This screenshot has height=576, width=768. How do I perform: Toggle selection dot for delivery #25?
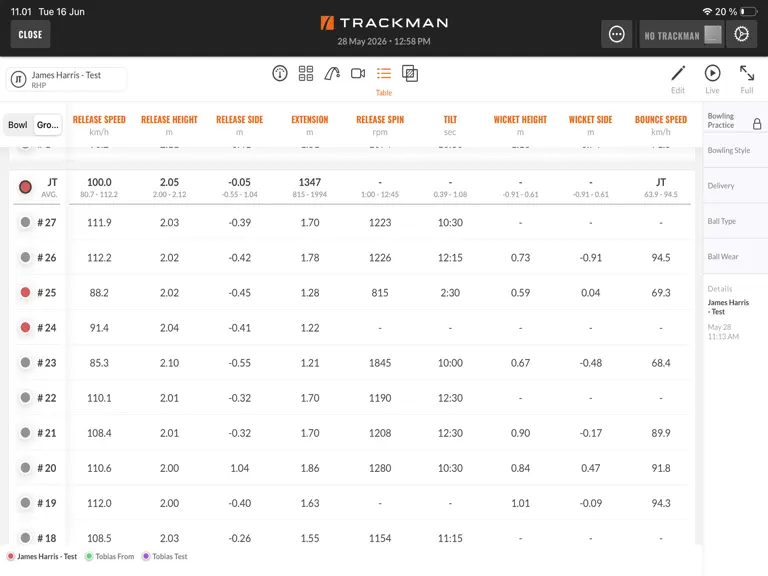(x=25, y=292)
